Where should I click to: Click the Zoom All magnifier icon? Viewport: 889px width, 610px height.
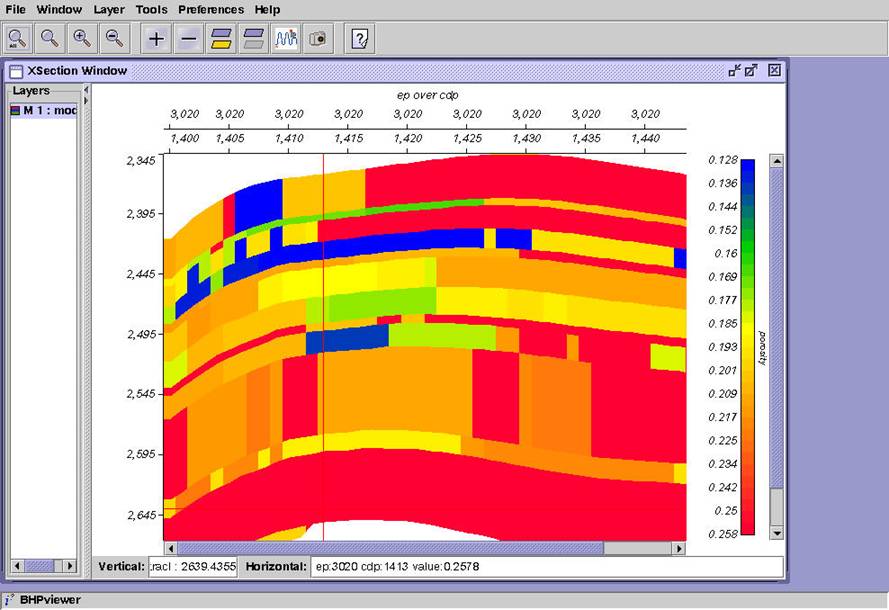[x=17, y=39]
